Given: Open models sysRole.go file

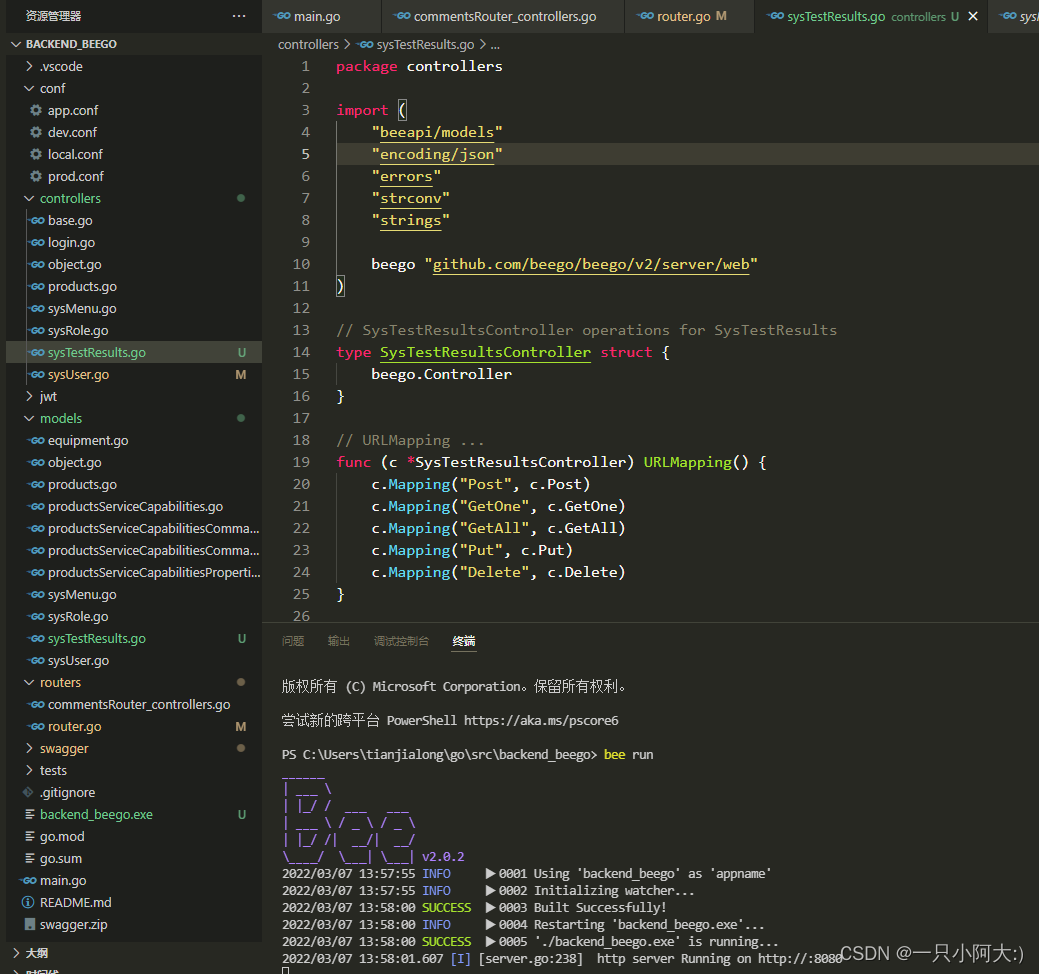Looking at the screenshot, I should tap(78, 616).
